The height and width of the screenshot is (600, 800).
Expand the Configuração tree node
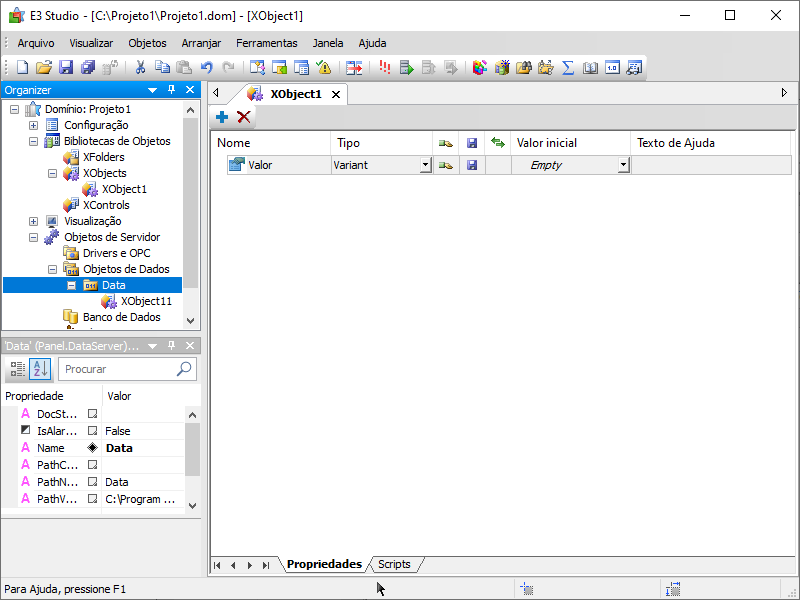tap(34, 125)
